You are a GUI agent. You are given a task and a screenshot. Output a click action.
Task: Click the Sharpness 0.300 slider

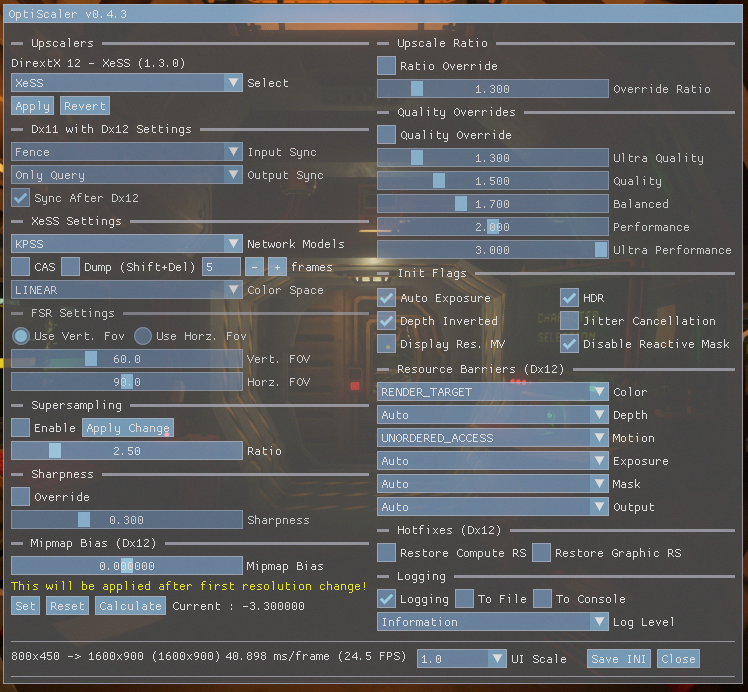pos(126,520)
